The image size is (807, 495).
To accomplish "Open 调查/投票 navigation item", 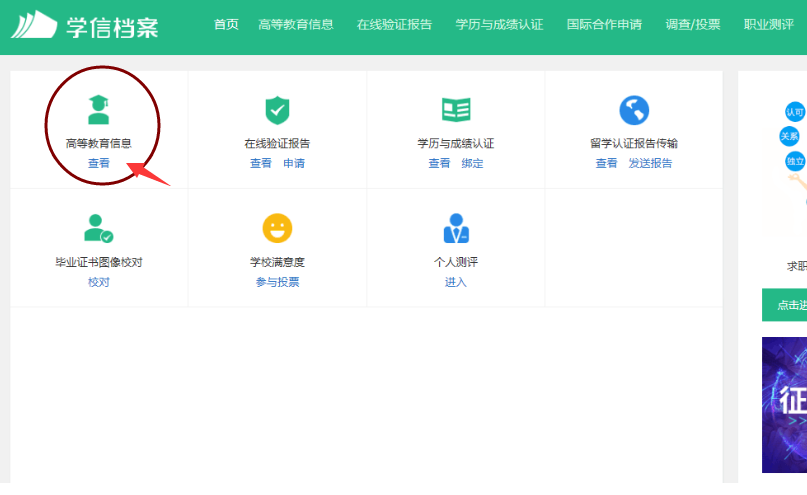I will point(692,25).
